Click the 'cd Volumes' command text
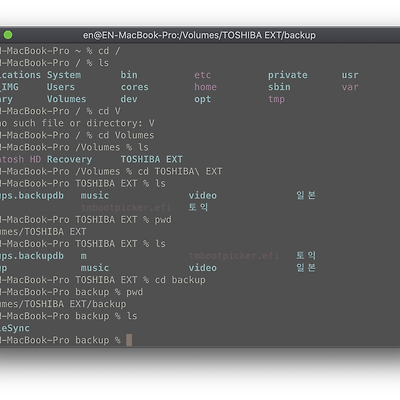 click(126, 135)
